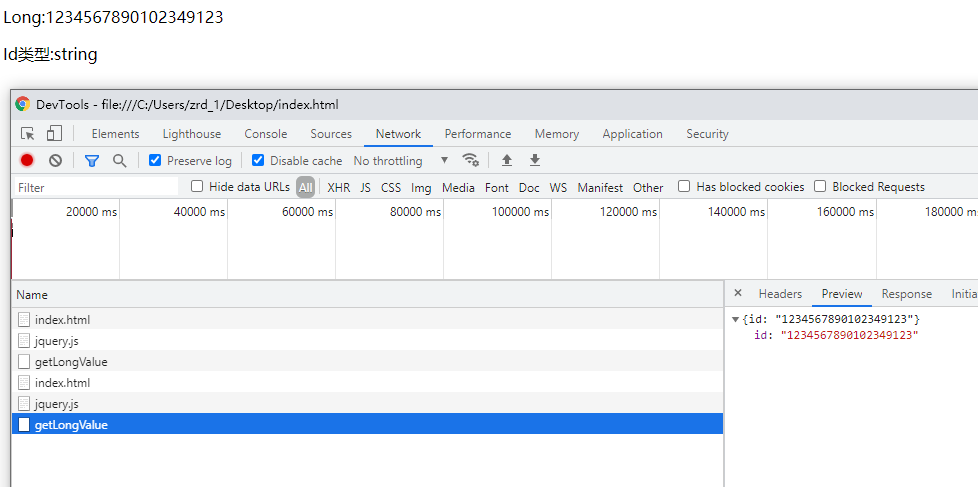Close the request details pane
Viewport: 978px width, 487px height.
738,293
